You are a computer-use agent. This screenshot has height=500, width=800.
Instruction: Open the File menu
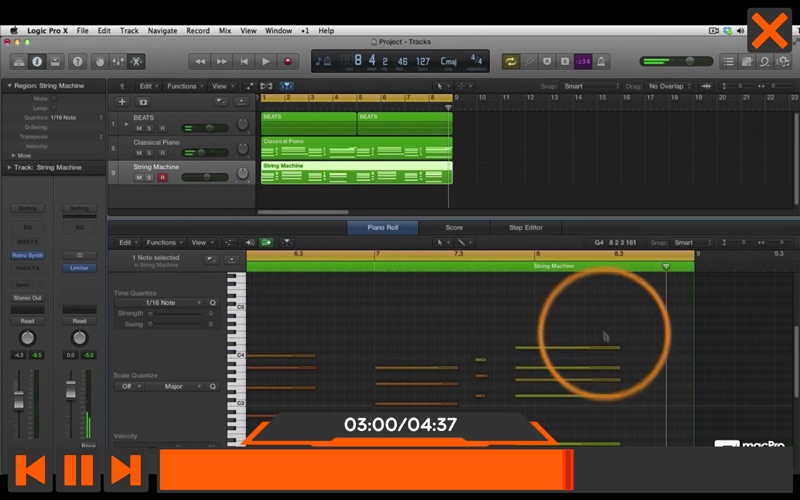point(83,31)
